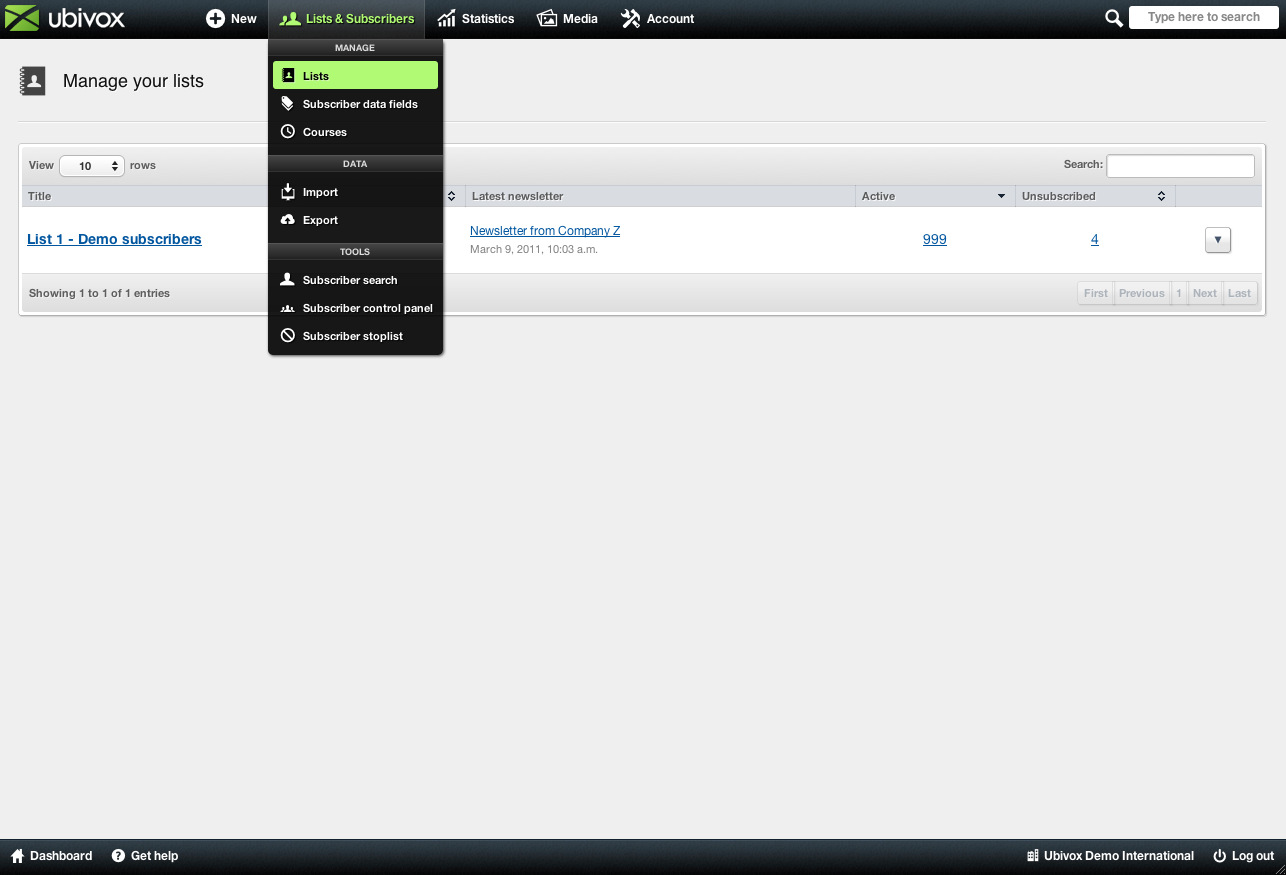The image size is (1286, 875).
Task: Click the blocked circle stoplist icon
Action: (288, 336)
